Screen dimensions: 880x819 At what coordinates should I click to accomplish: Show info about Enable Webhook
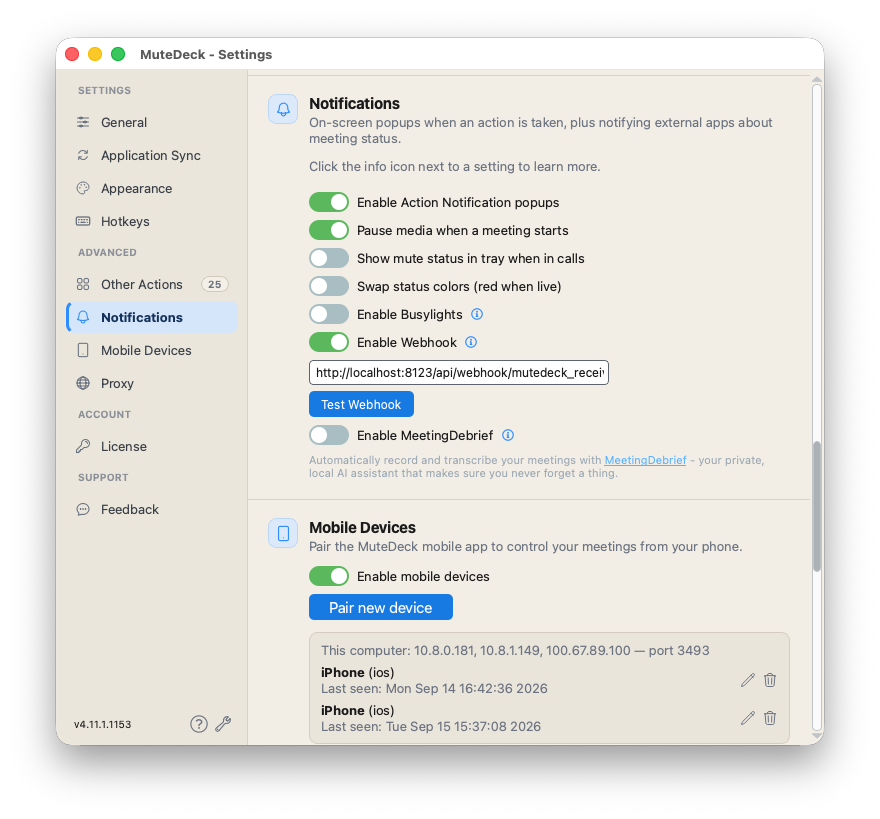point(471,342)
